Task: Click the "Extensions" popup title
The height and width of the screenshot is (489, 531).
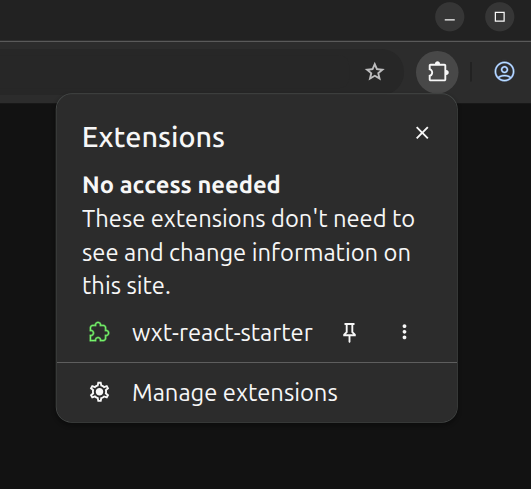Action: point(153,137)
